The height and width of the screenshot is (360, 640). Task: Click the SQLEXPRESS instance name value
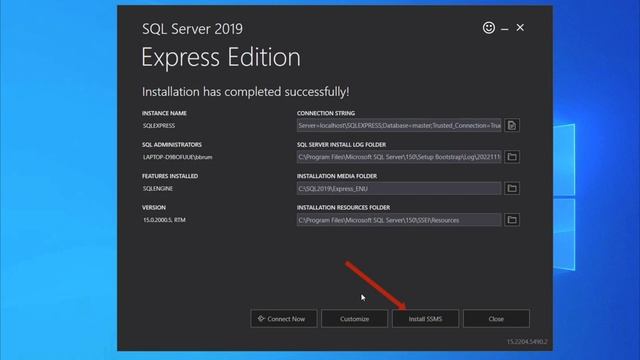point(159,126)
